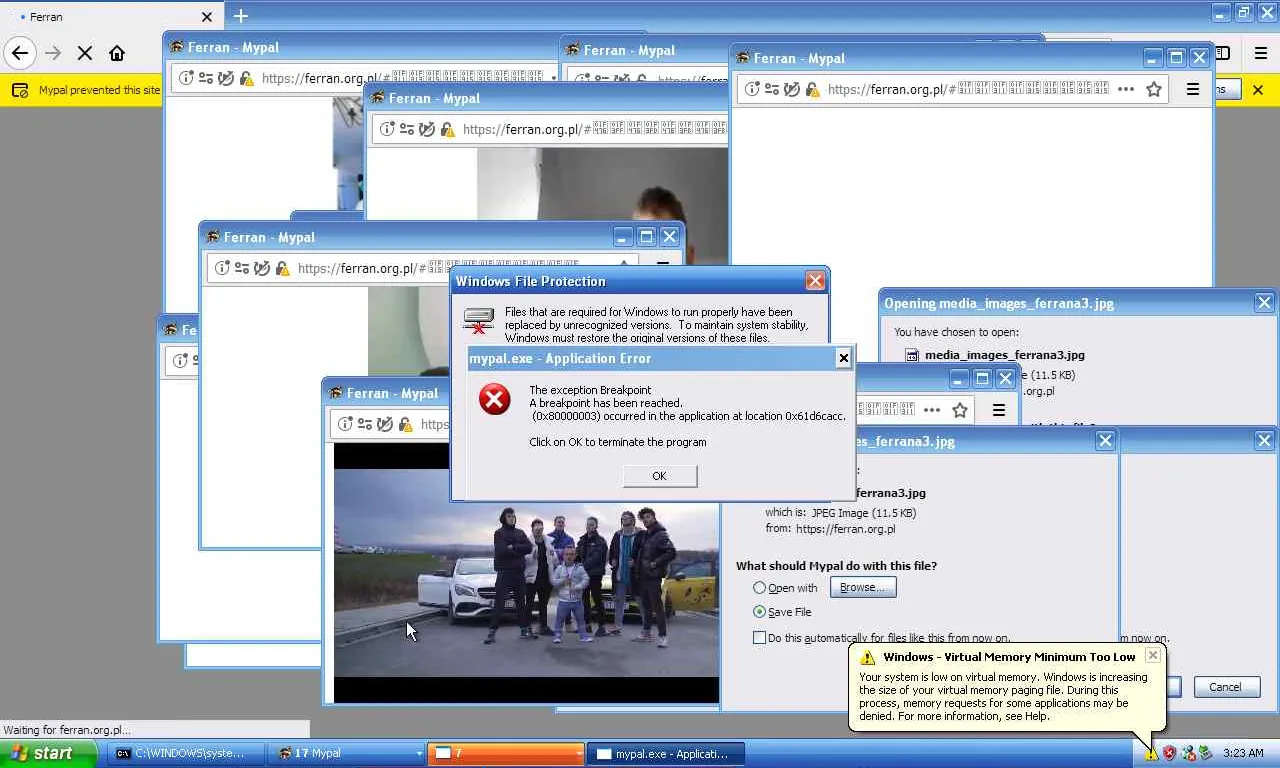This screenshot has width=1280, height=768.
Task: Dismiss the yellow popup-blocked notification bar
Action: point(1258,90)
